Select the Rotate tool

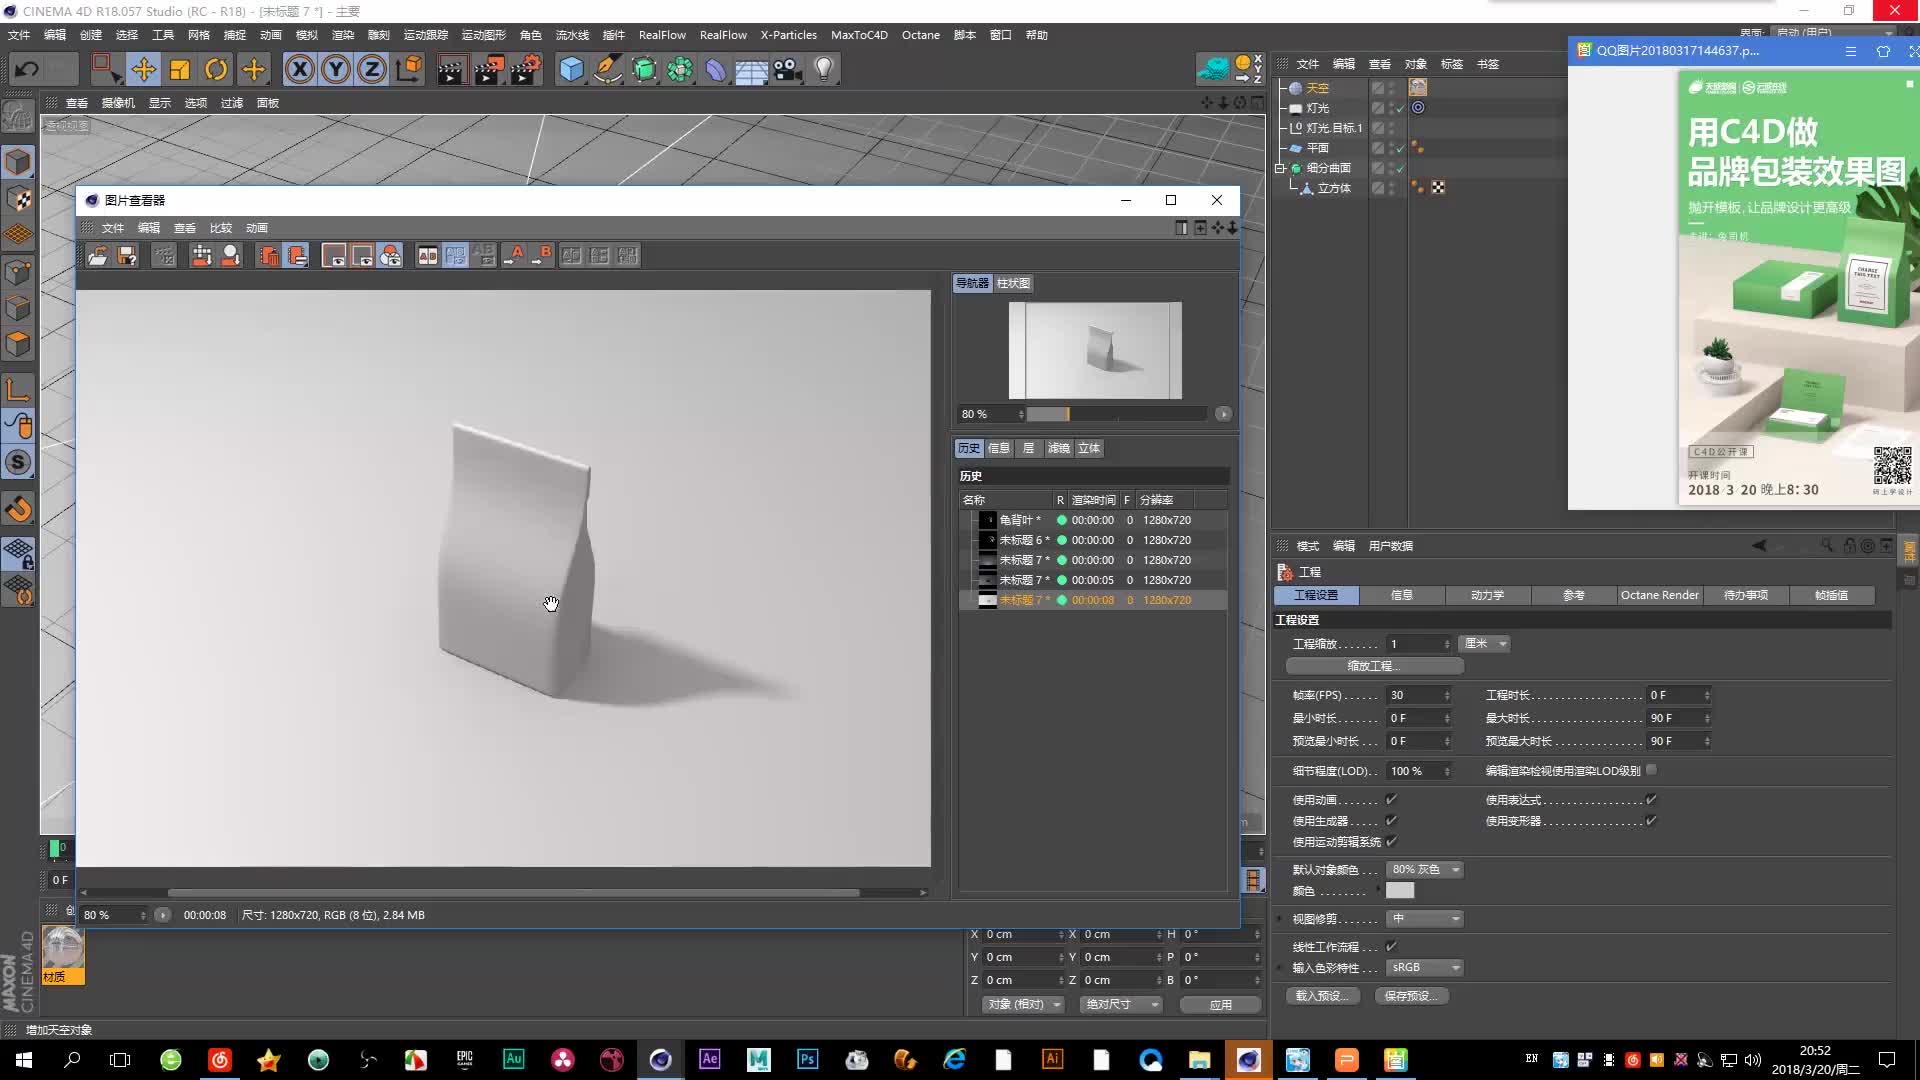[216, 69]
